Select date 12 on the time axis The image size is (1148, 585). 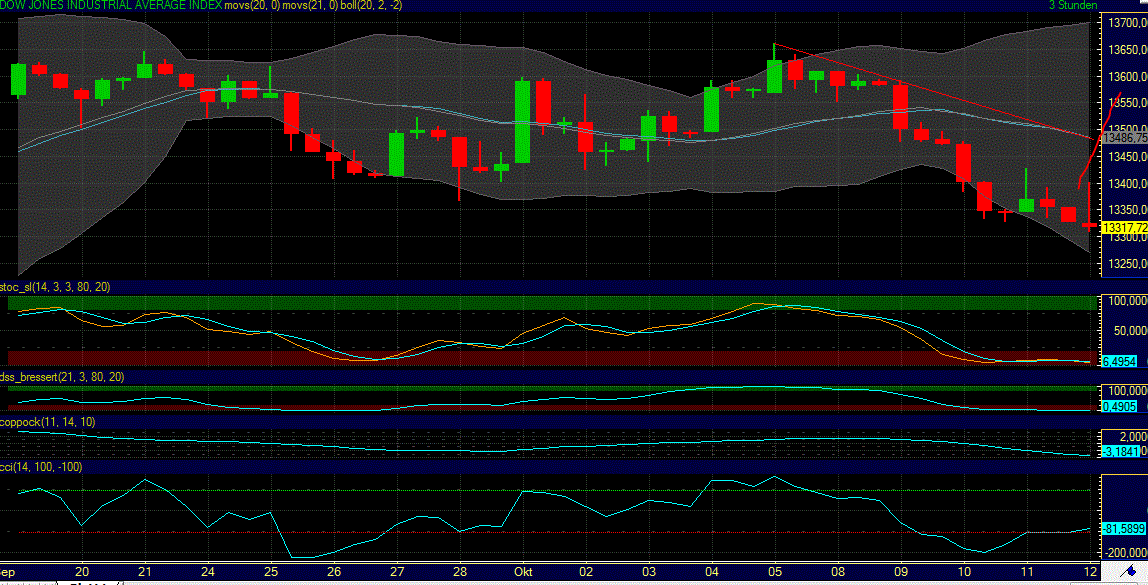(1090, 571)
